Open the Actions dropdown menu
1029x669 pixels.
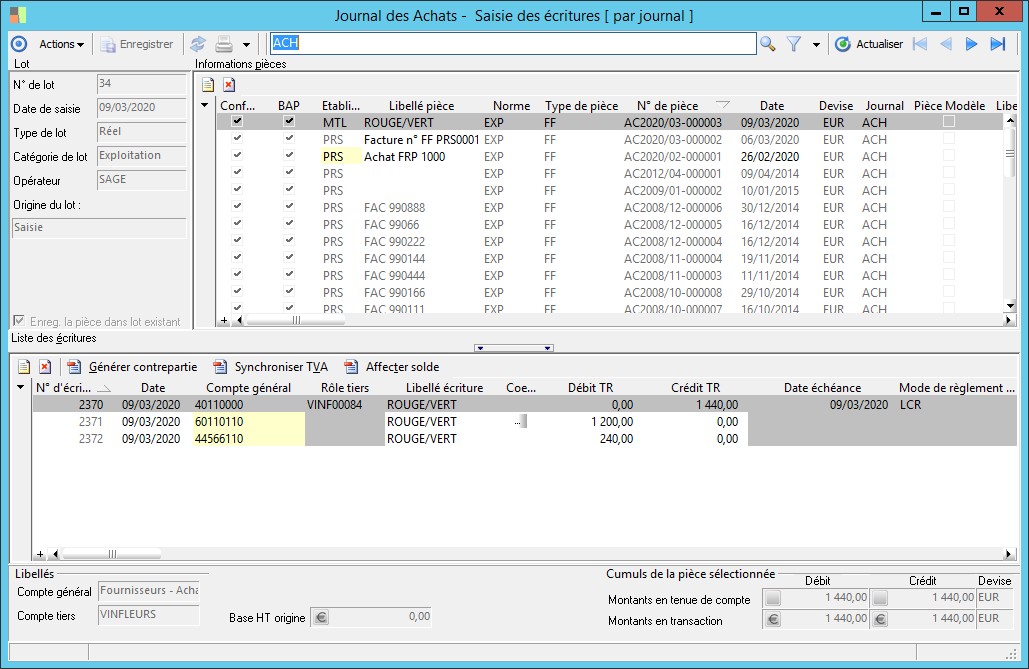[x=61, y=44]
